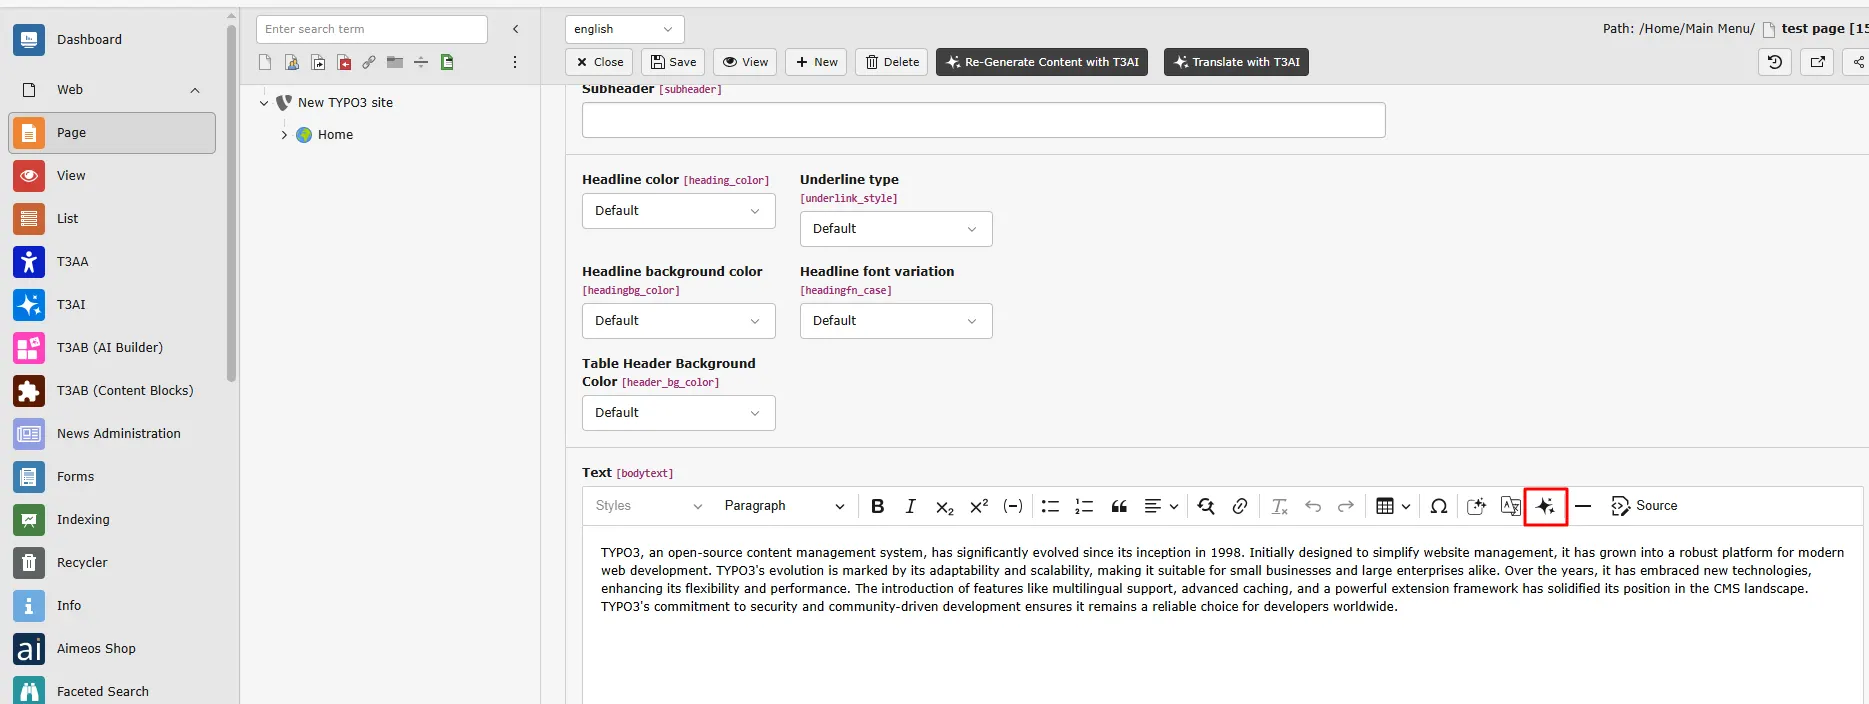Toggle italic formatting in the text editor
1869x704 pixels.
[910, 506]
